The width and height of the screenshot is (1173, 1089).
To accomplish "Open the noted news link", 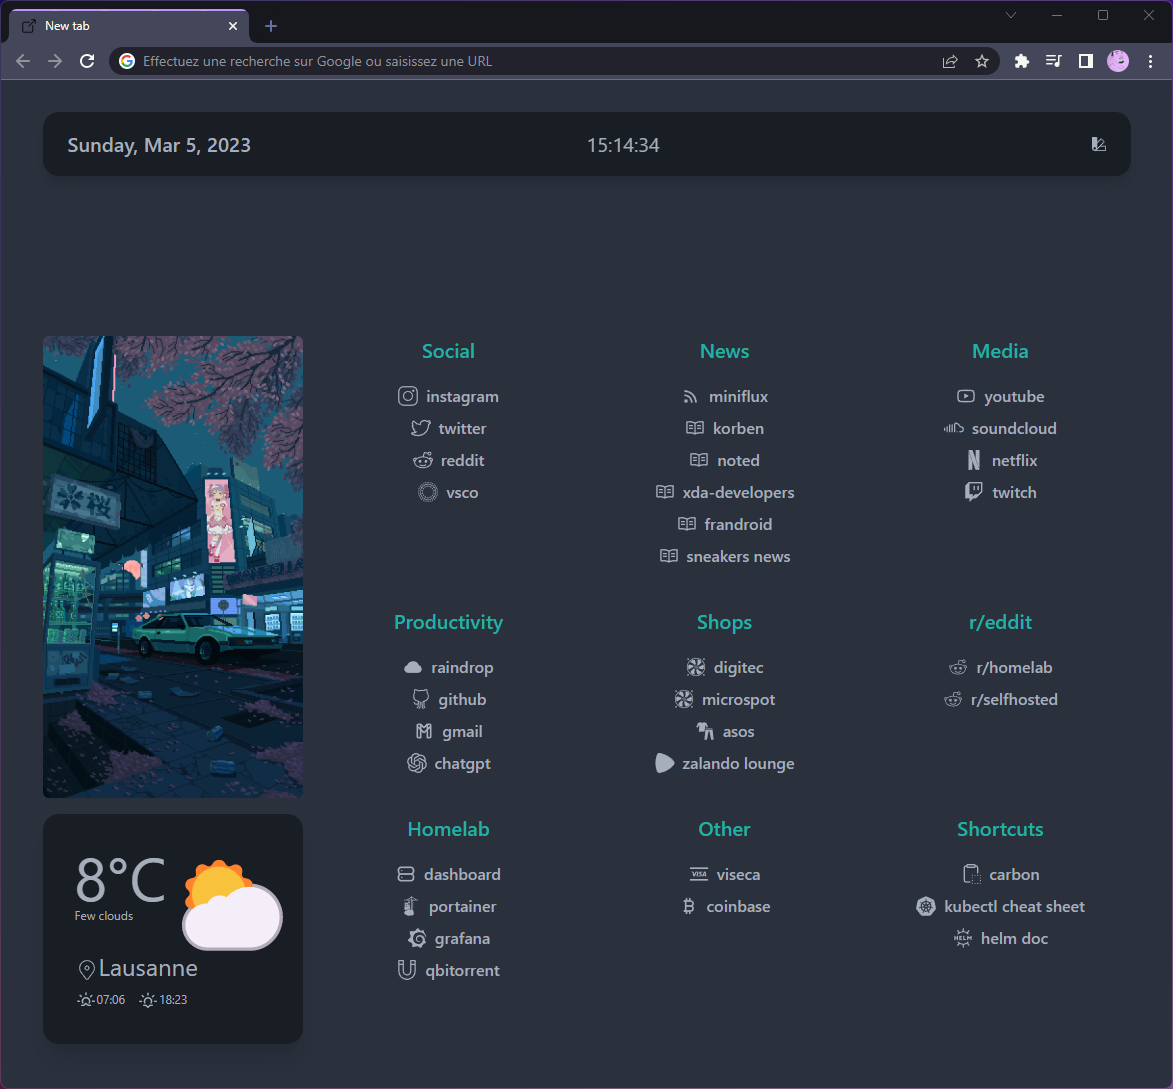I will point(724,460).
